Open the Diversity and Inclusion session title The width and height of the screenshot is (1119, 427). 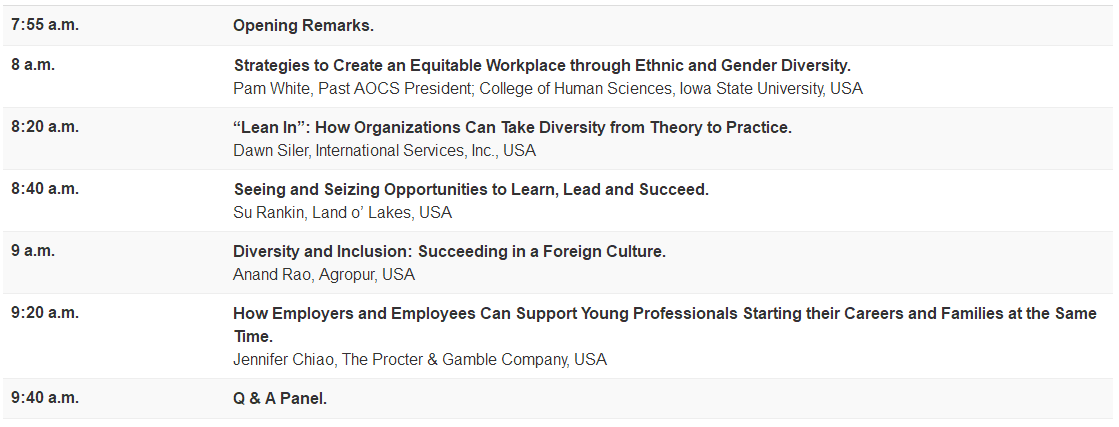pos(449,251)
